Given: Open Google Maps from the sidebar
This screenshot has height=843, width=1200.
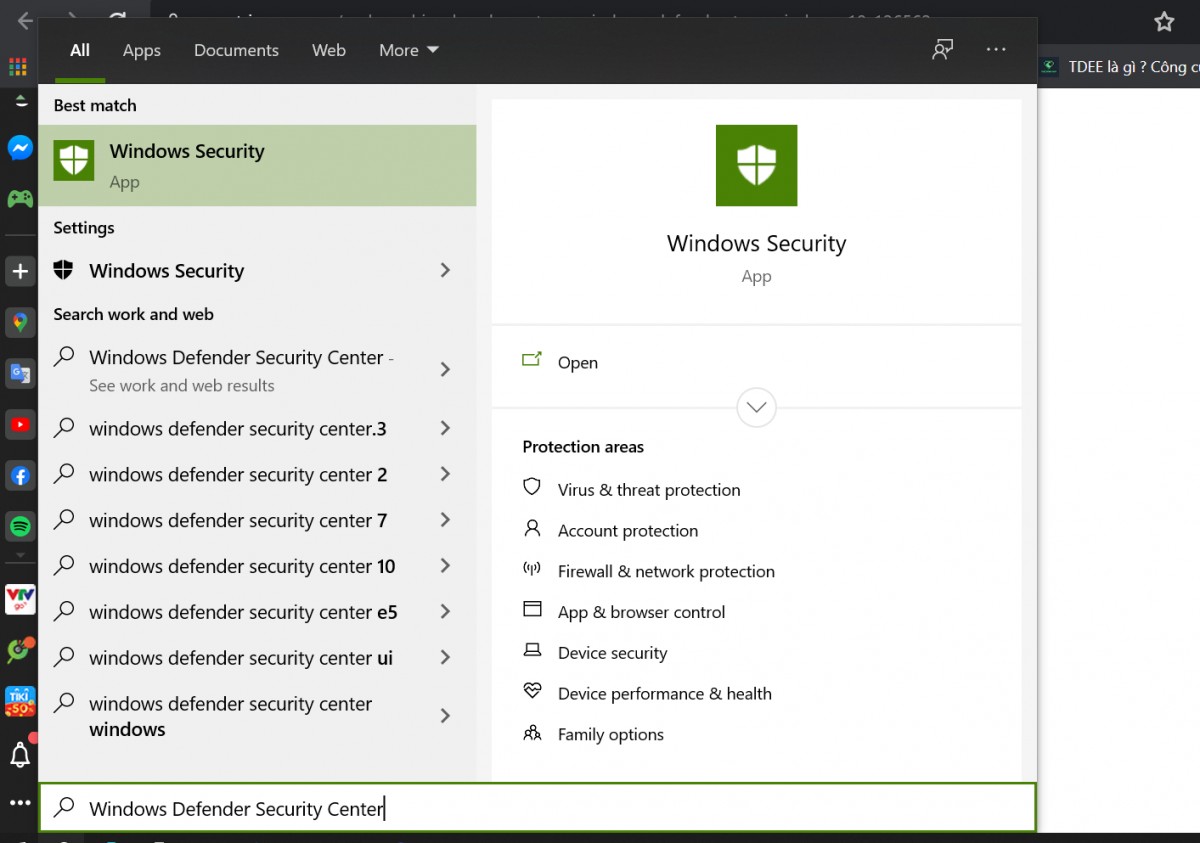Looking at the screenshot, I should [20, 322].
